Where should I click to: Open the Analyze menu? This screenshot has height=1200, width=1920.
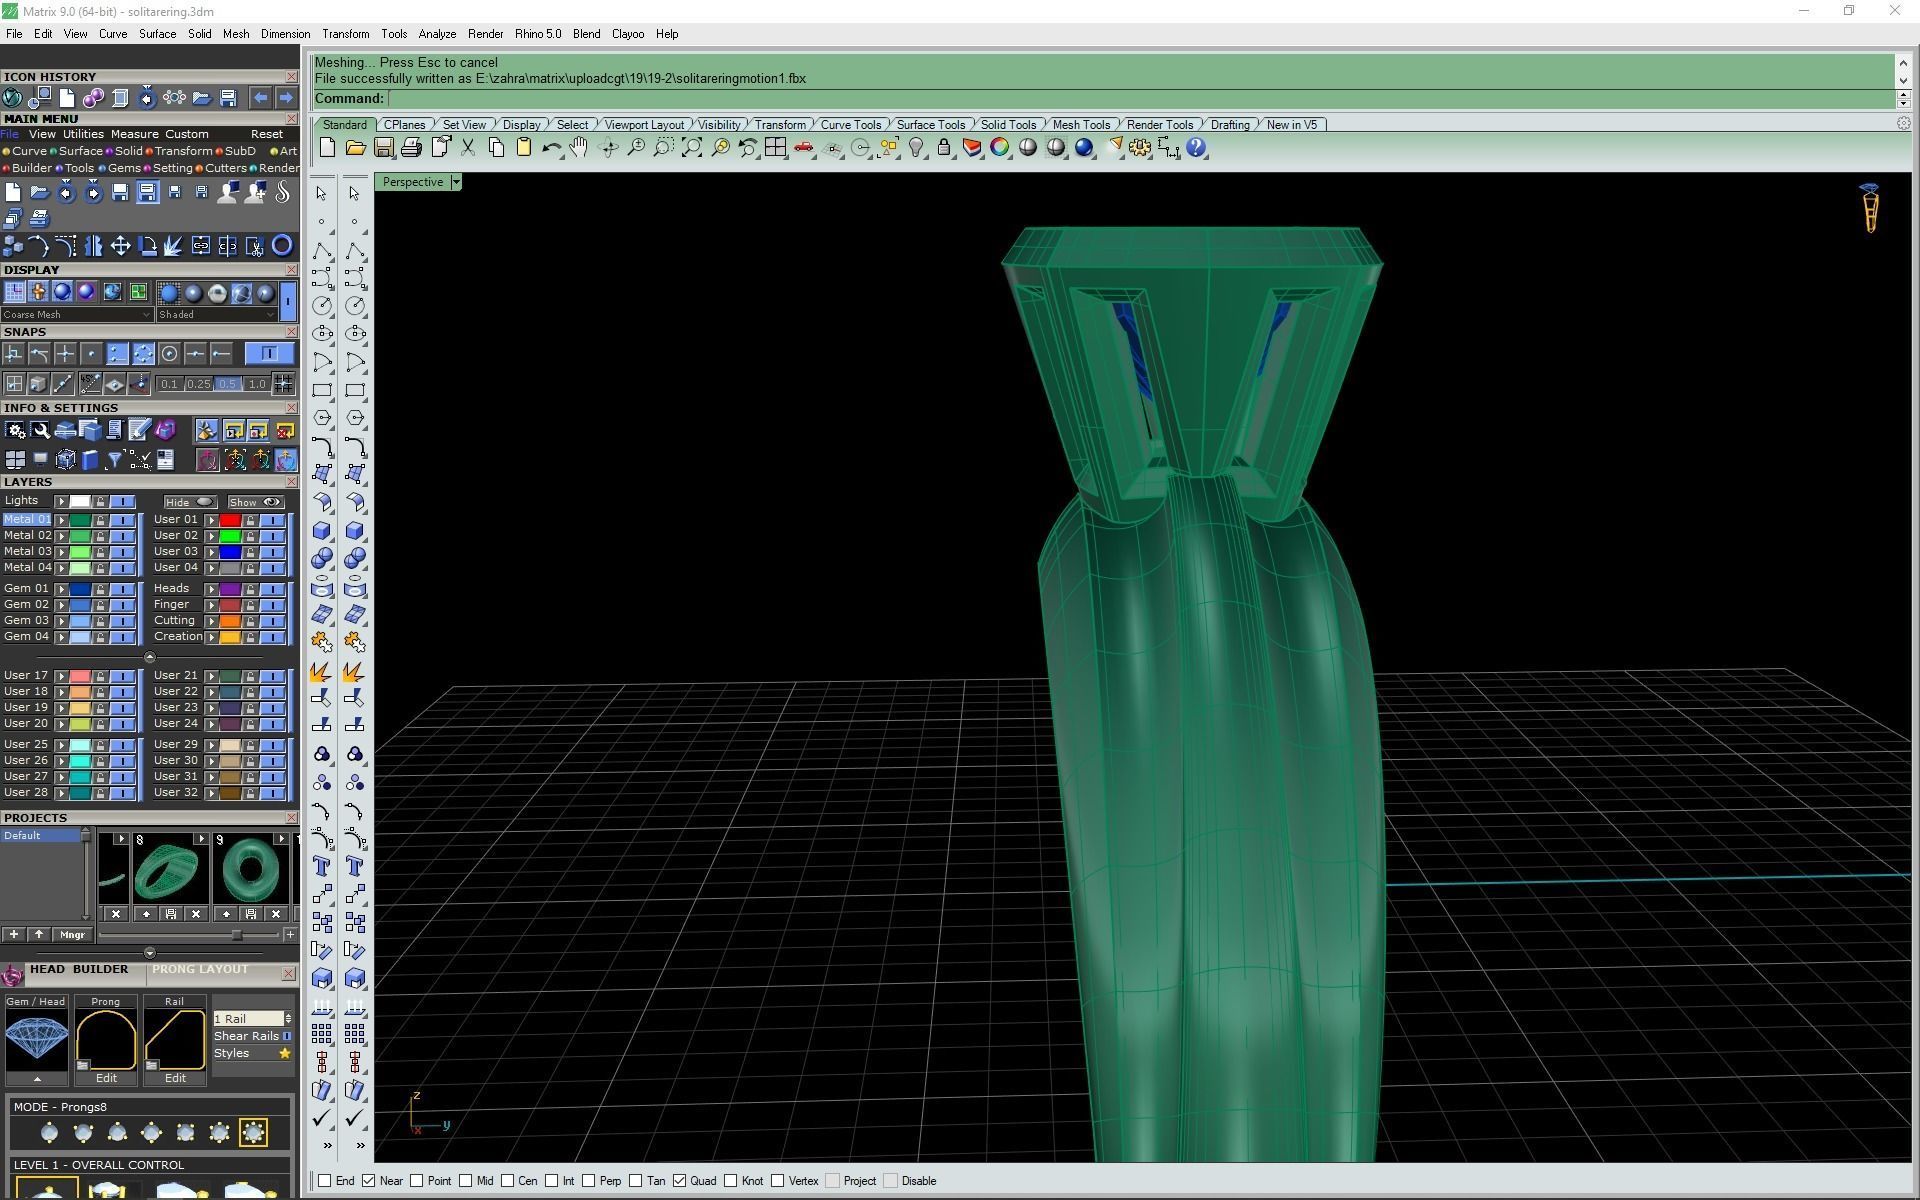[437, 34]
